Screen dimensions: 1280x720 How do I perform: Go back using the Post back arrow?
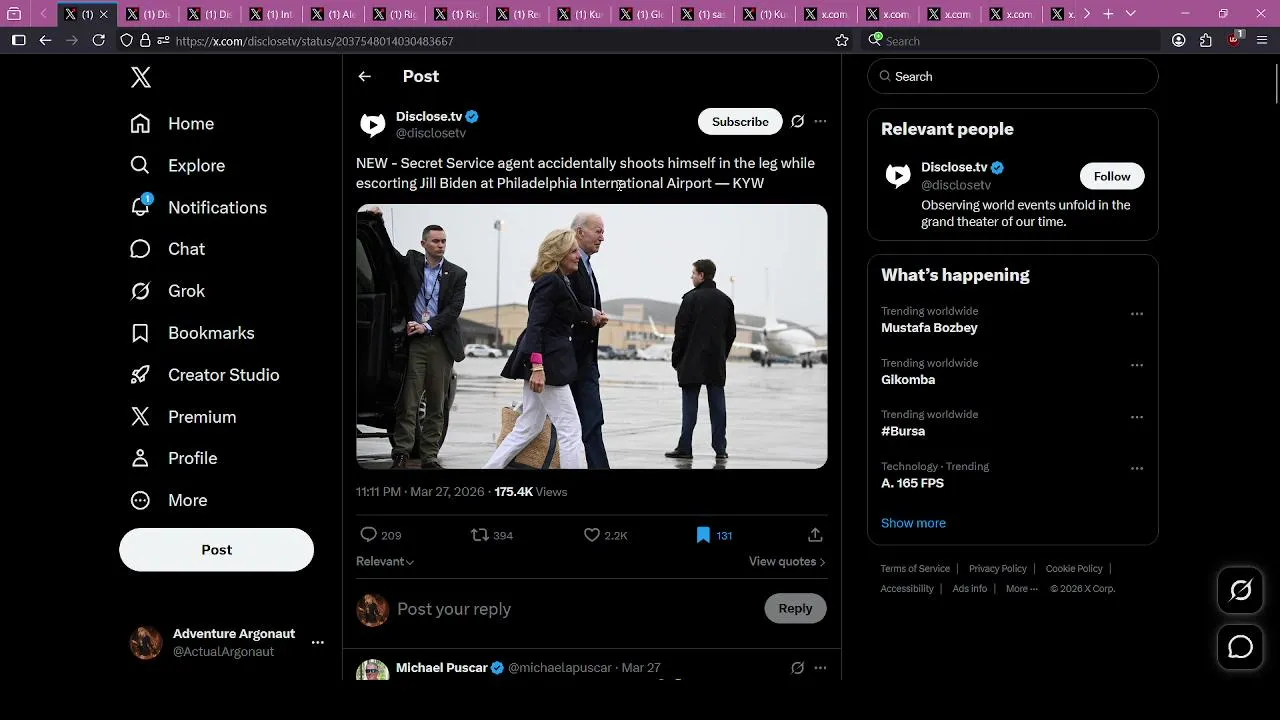(x=365, y=76)
